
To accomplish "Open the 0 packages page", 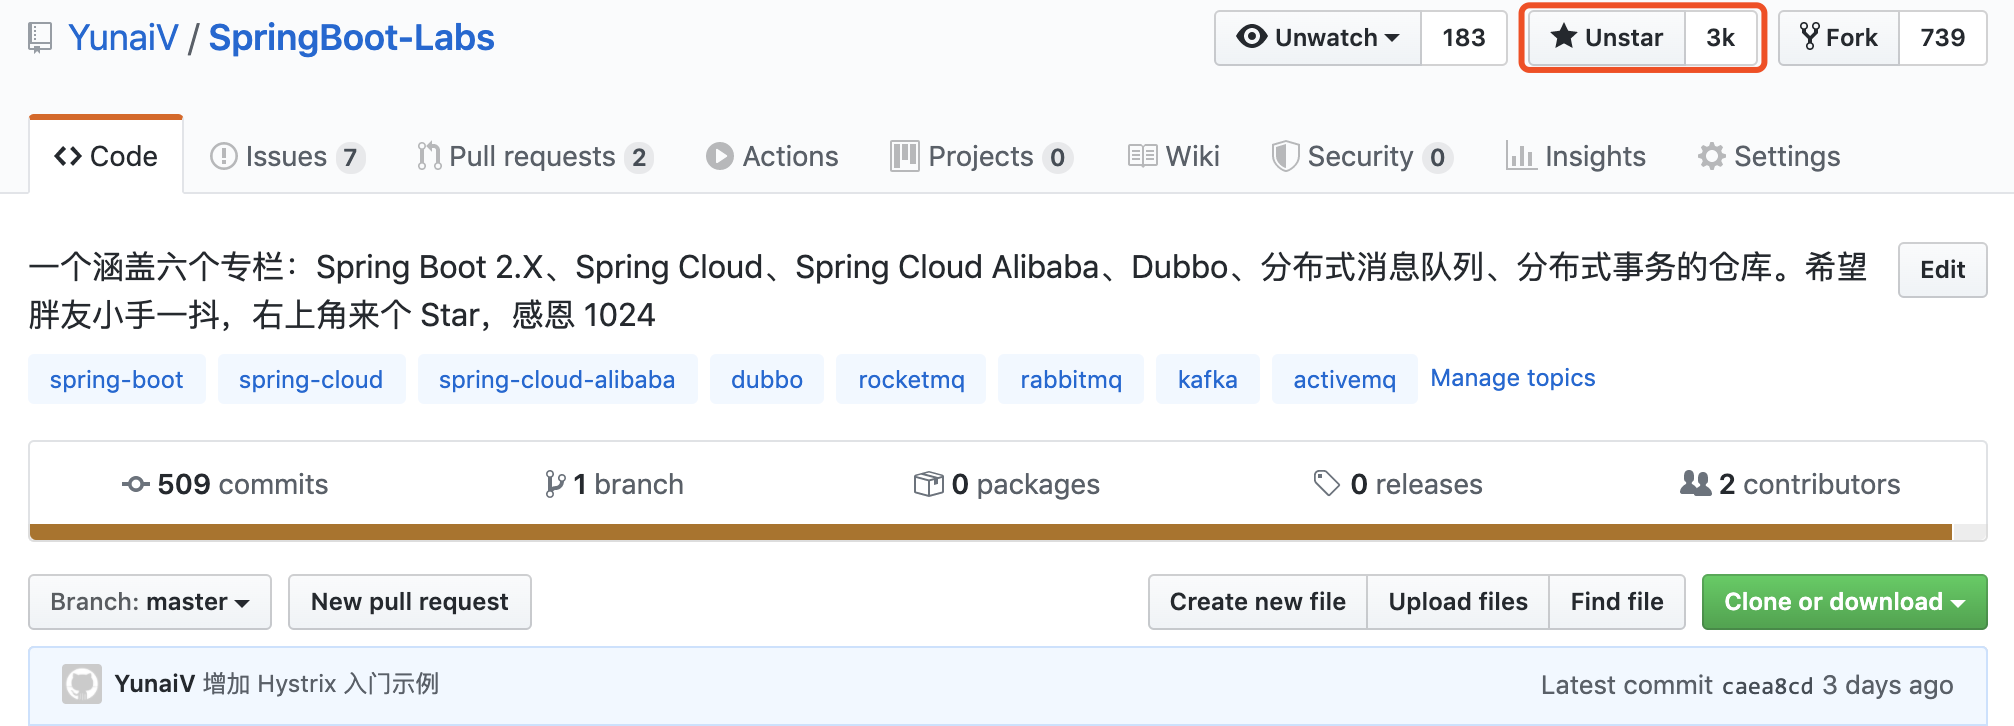I will pos(1007,484).
